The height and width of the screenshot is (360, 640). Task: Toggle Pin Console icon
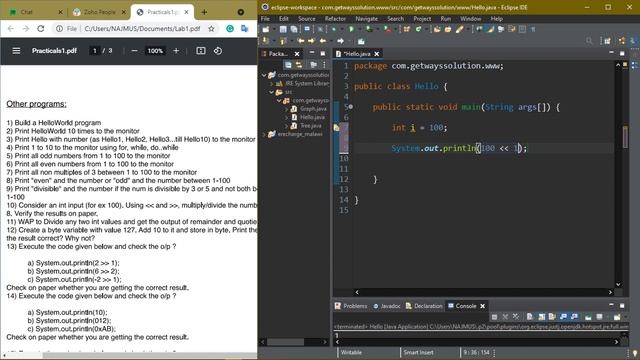(588, 317)
